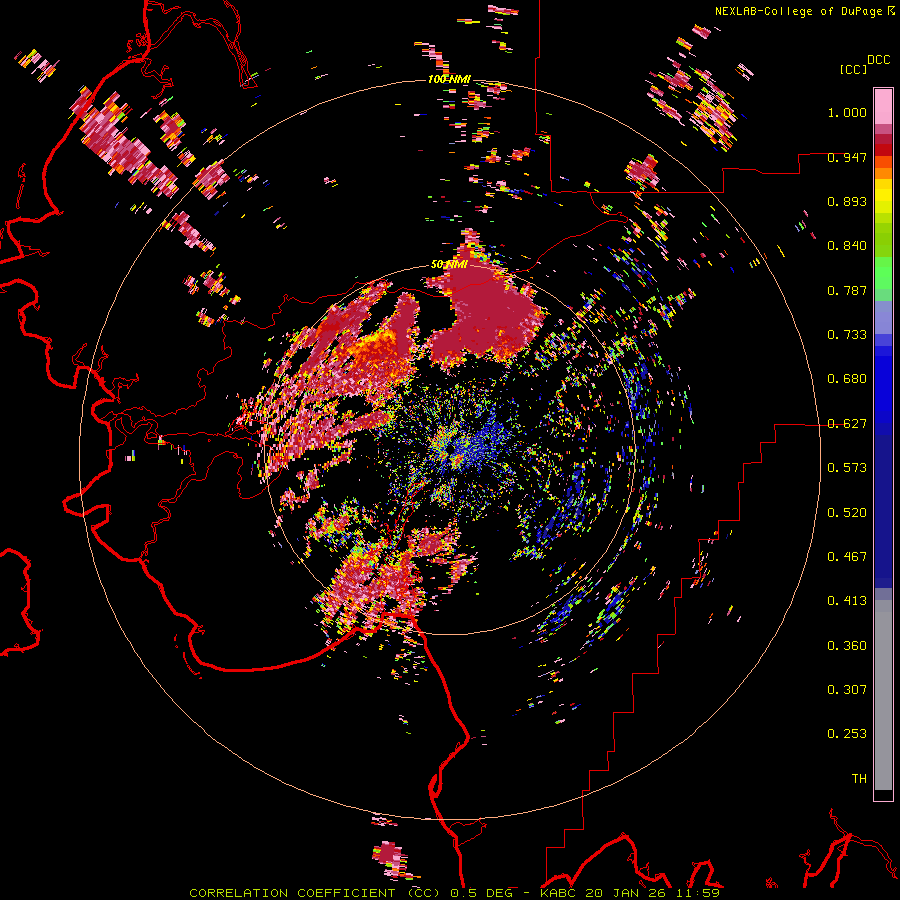The width and height of the screenshot is (900, 900).
Task: Click the 0.840 legend value
Action: (847, 246)
